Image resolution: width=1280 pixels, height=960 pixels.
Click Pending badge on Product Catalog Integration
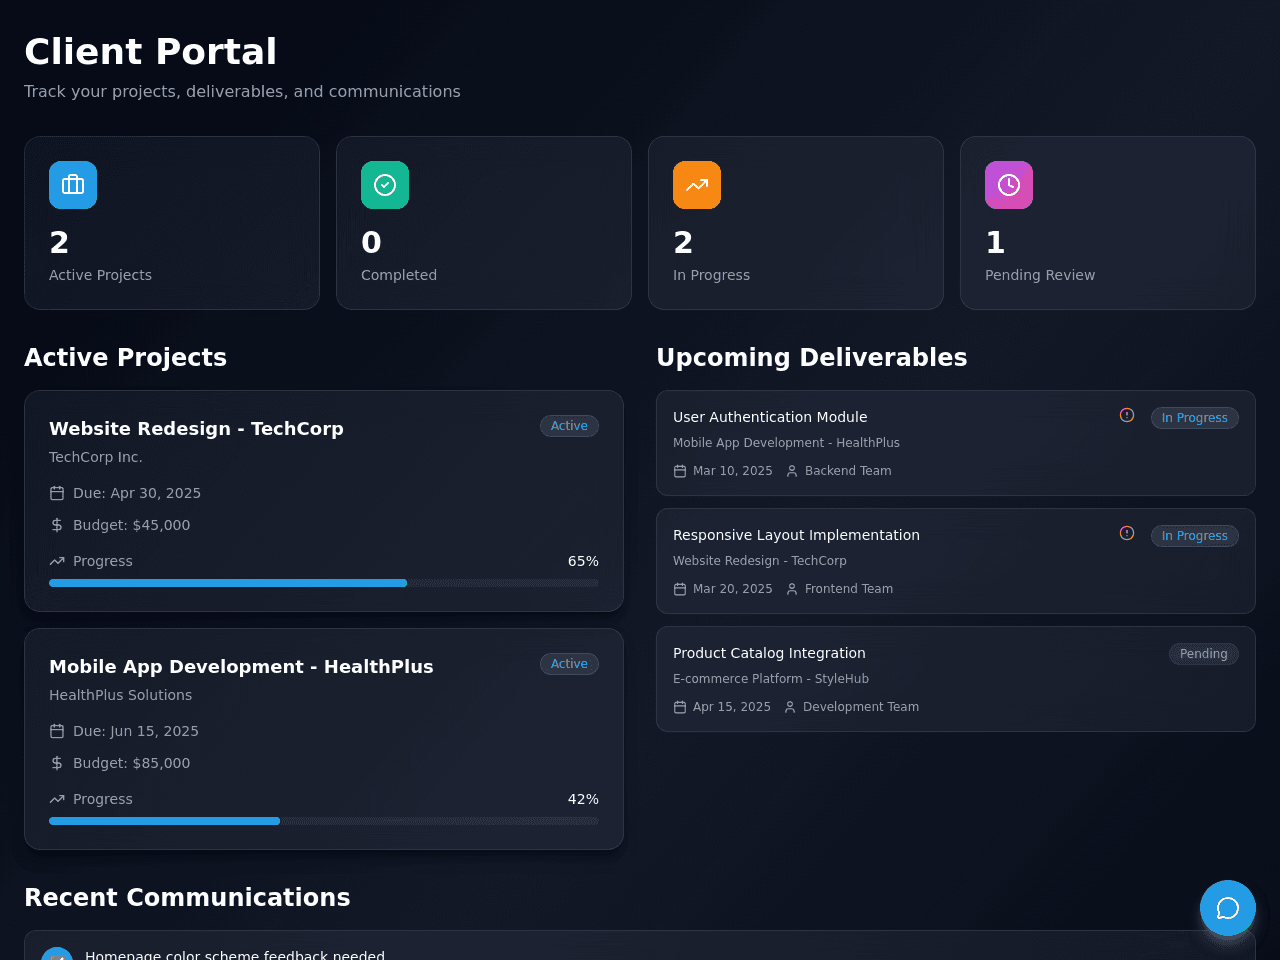tap(1204, 654)
